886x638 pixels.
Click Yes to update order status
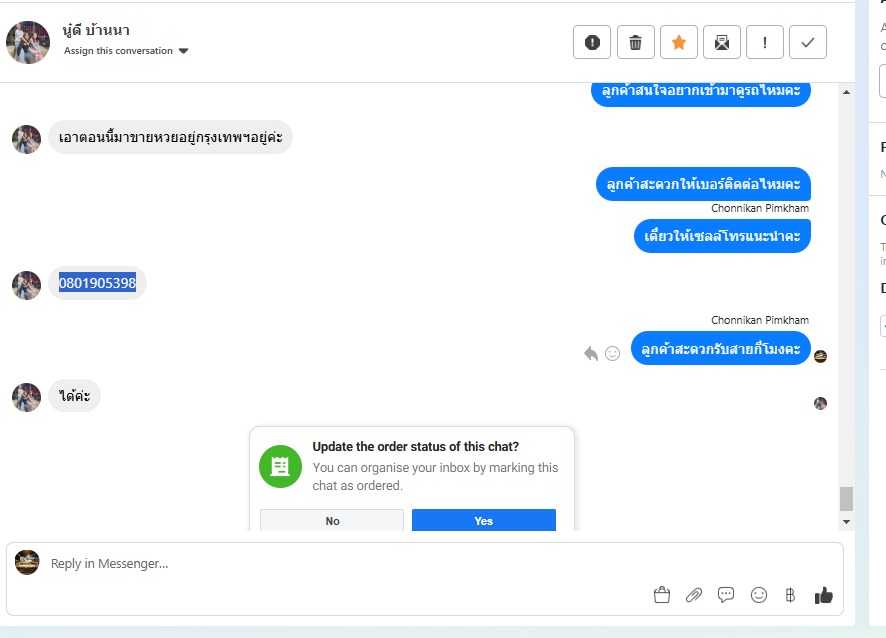point(484,520)
